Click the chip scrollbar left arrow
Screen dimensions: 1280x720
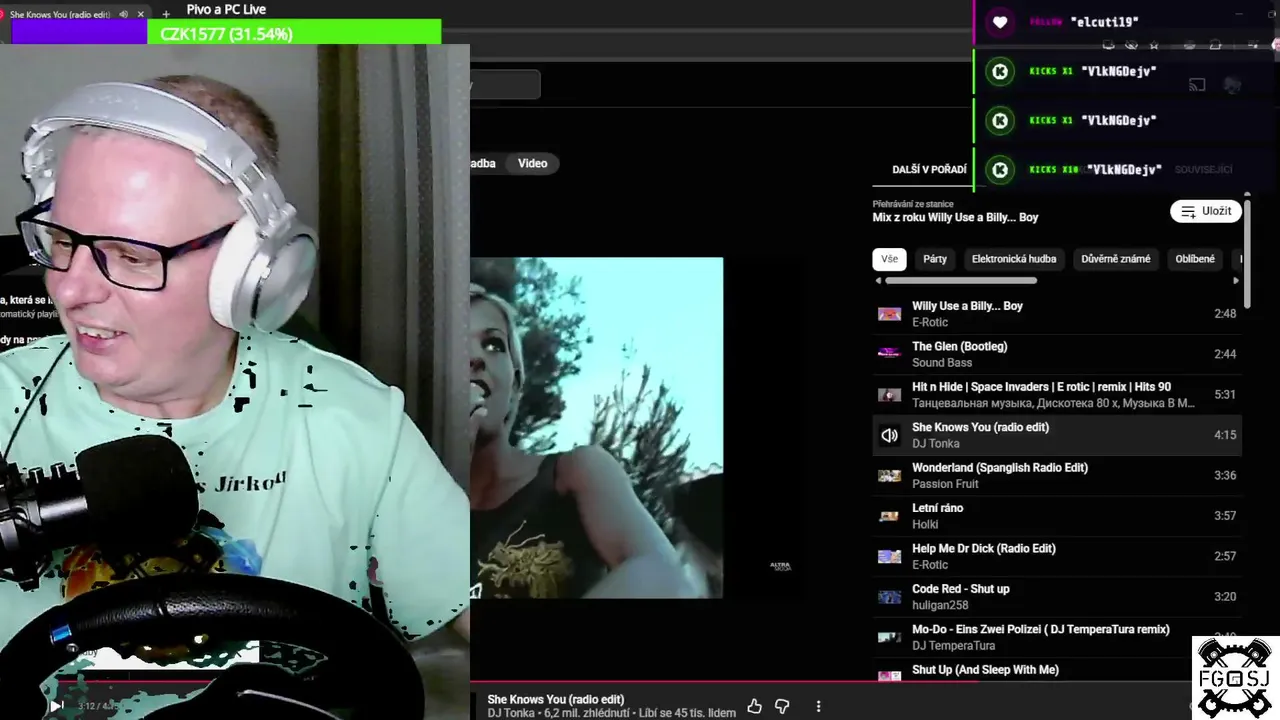point(879,281)
